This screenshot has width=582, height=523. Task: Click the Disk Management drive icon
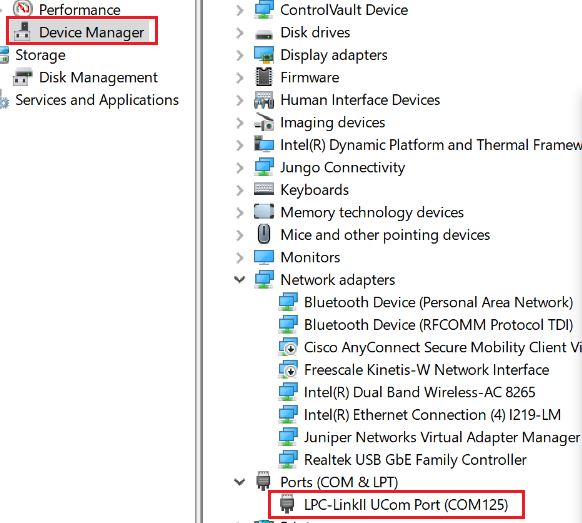[x=22, y=77]
